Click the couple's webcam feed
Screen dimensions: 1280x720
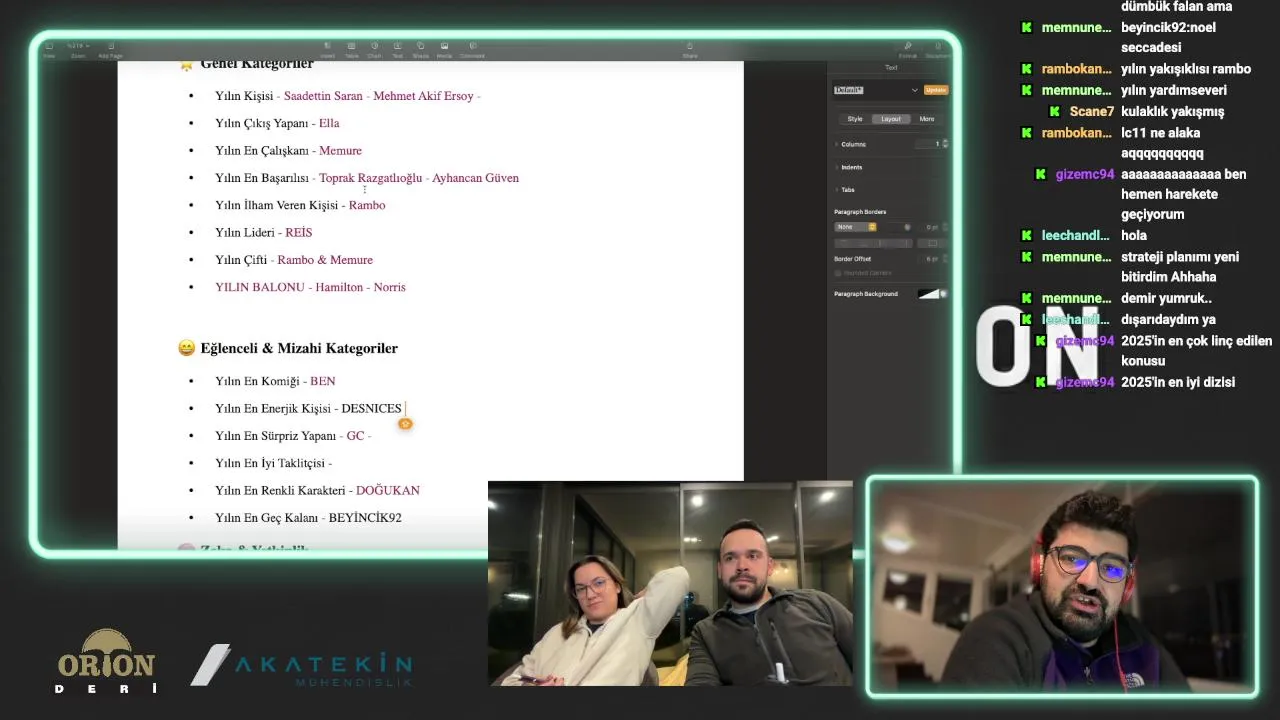point(670,583)
